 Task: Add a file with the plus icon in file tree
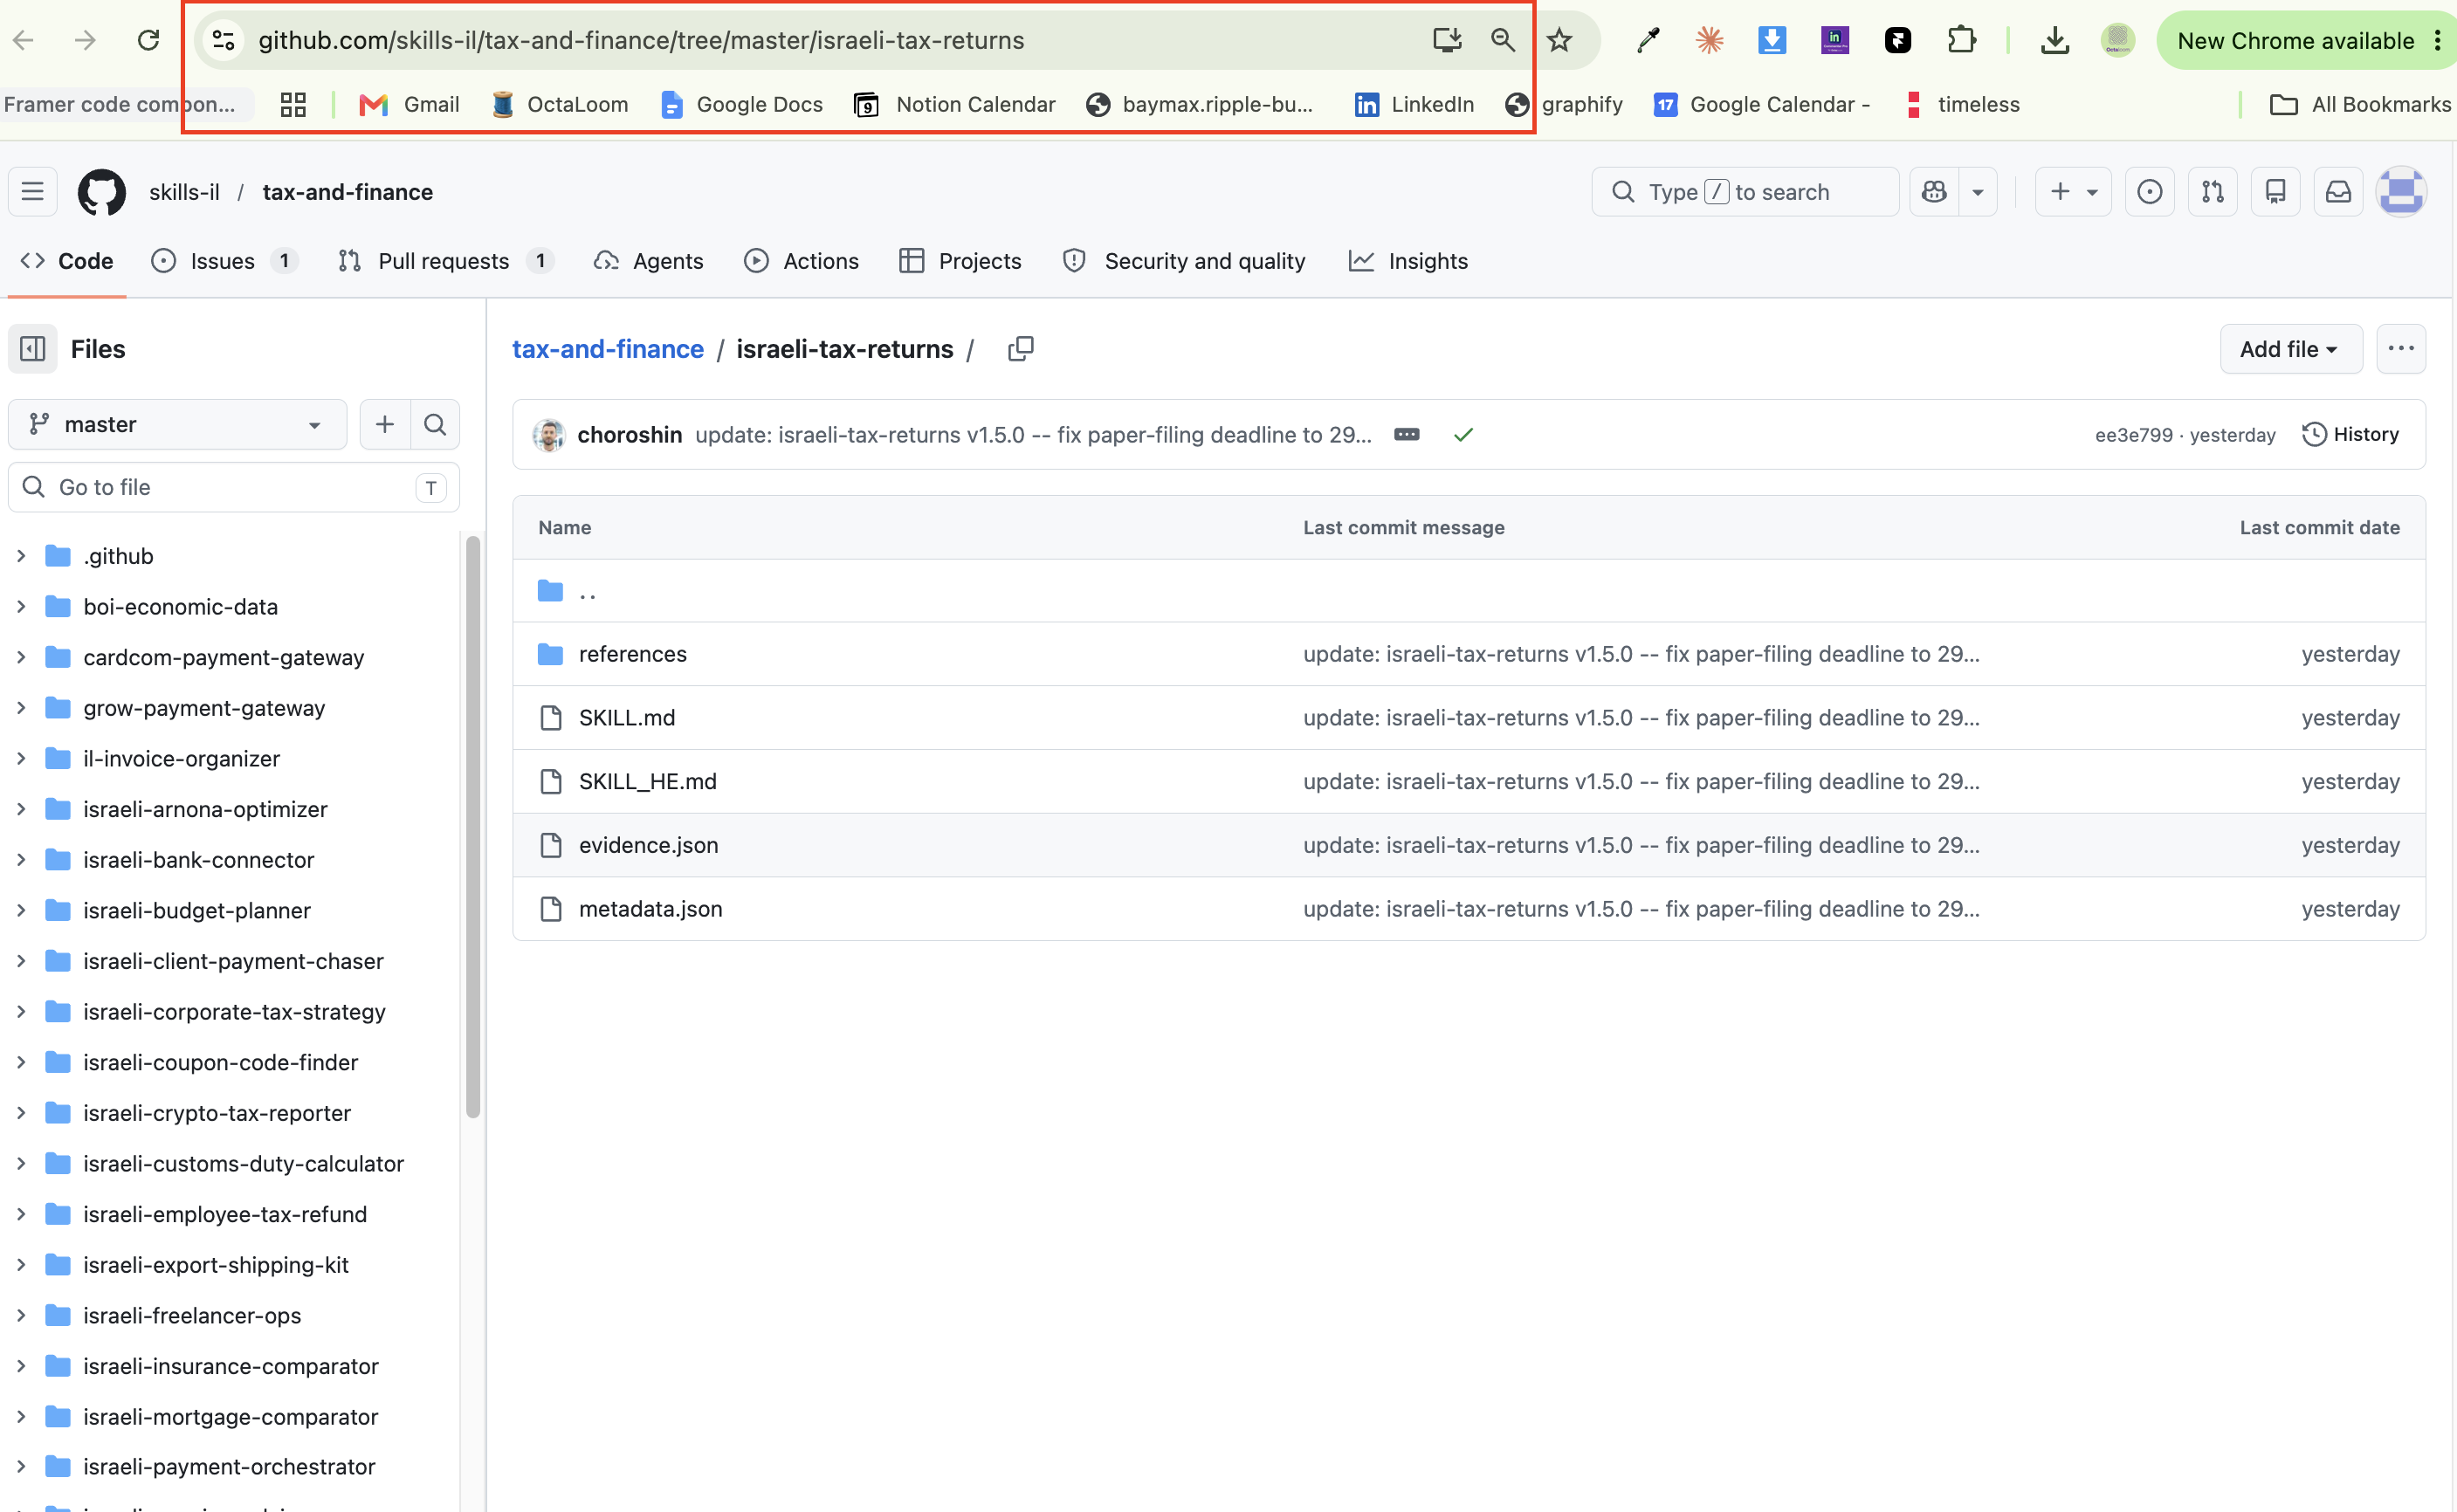tap(385, 424)
